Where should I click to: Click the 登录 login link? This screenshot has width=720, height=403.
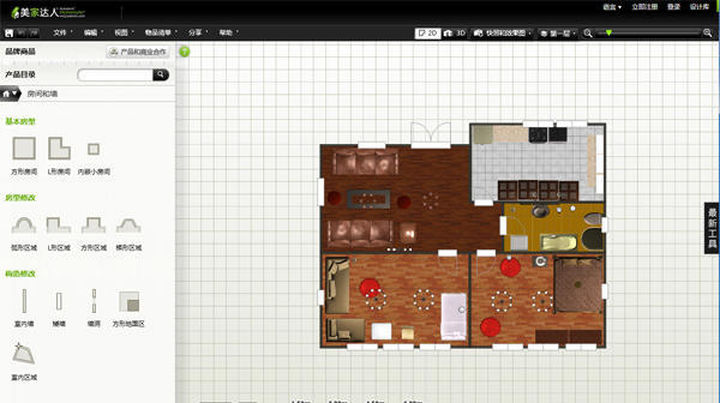pyautogui.click(x=673, y=7)
